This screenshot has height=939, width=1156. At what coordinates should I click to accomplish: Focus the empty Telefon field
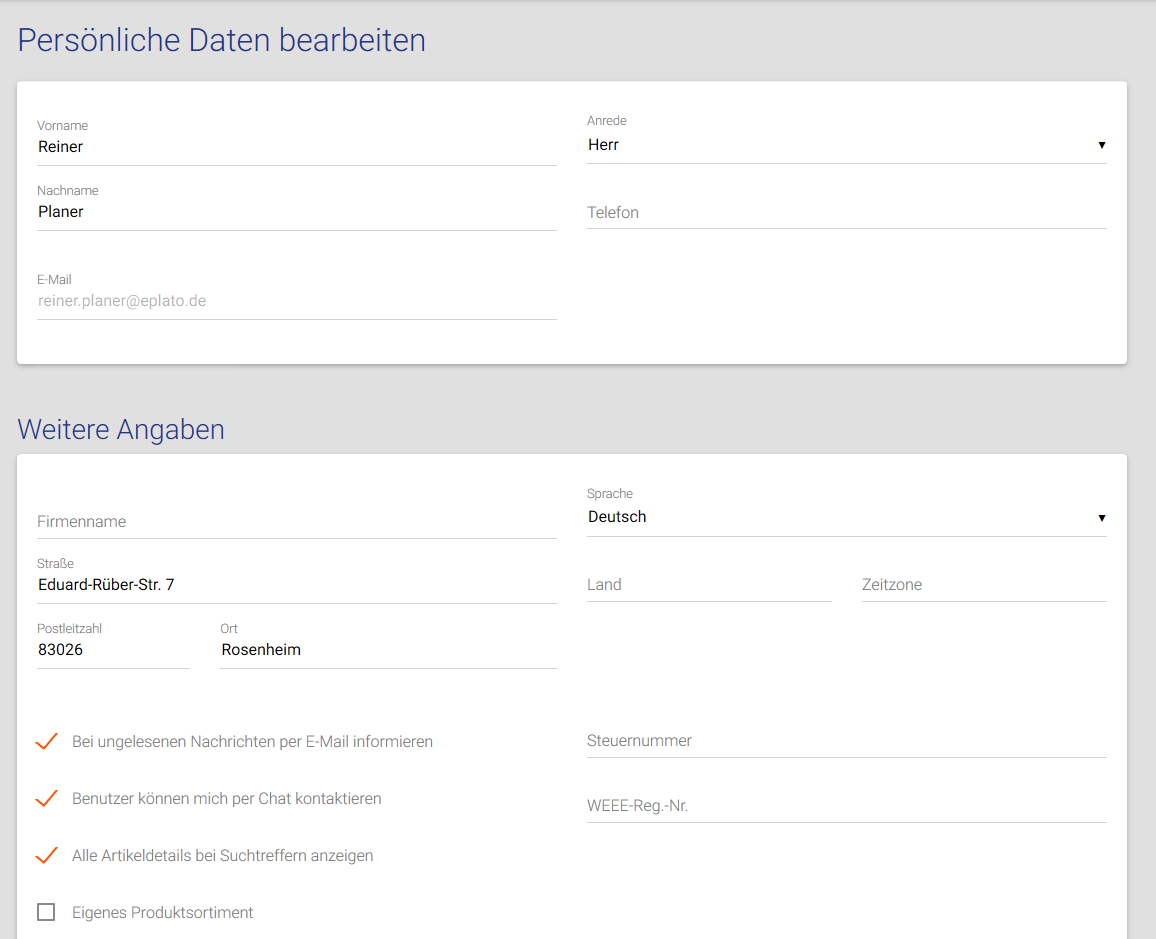coord(845,213)
